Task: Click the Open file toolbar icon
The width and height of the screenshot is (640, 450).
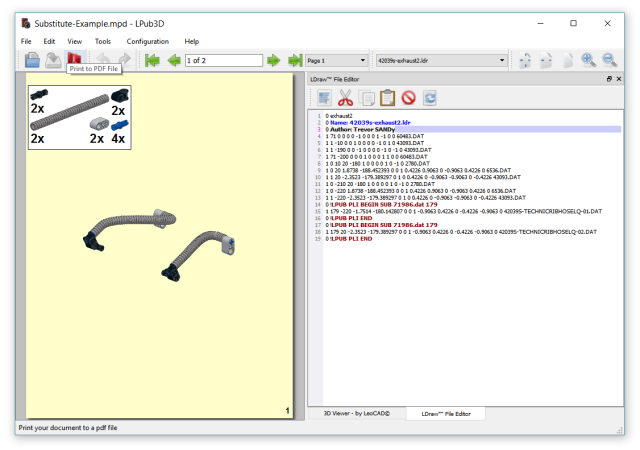Action: pos(31,60)
